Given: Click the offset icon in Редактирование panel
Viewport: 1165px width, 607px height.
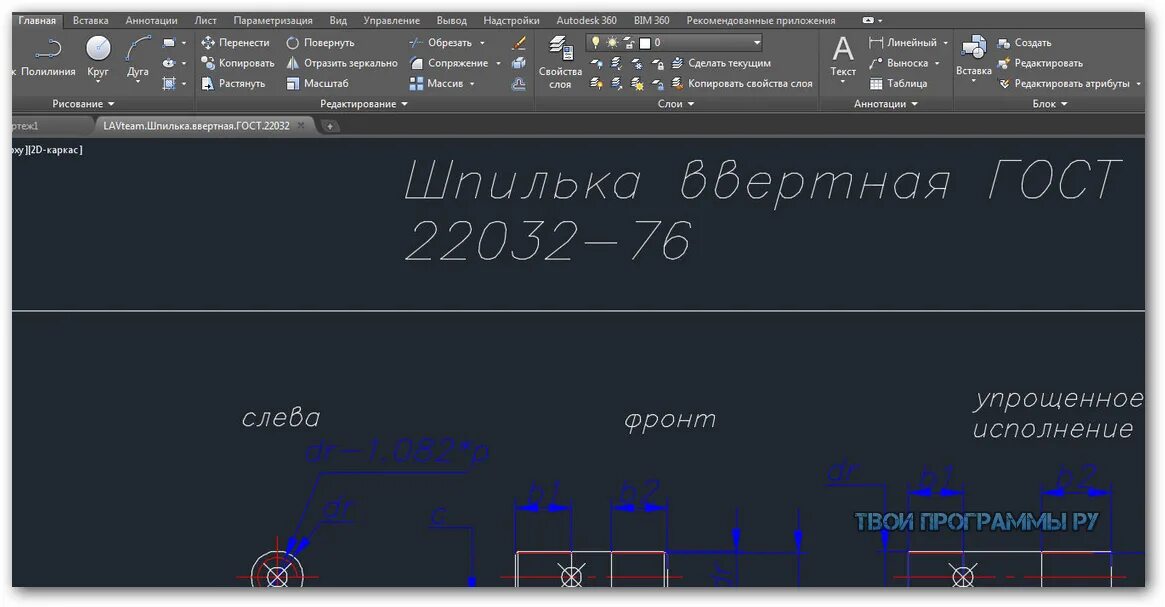Looking at the screenshot, I should [x=519, y=83].
